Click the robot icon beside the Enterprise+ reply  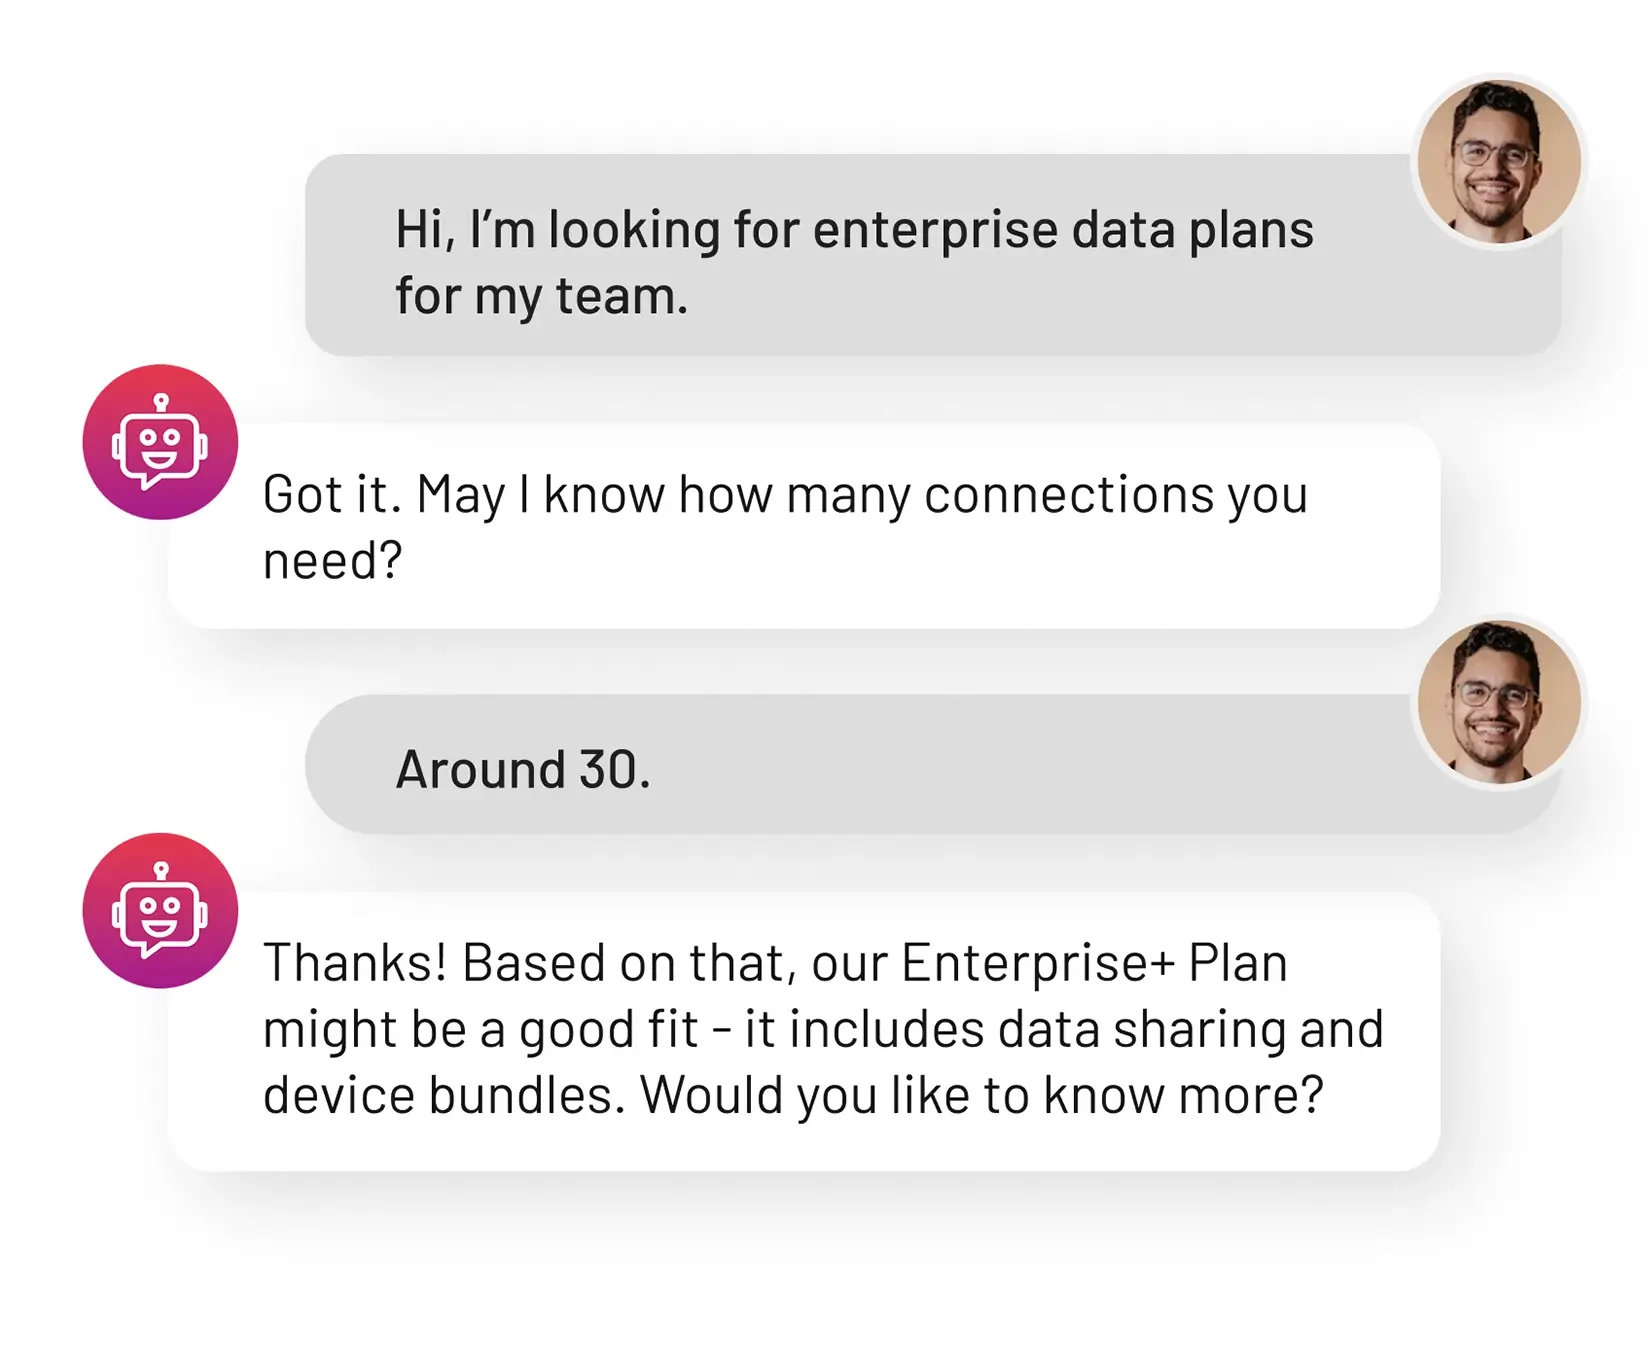tap(160, 910)
